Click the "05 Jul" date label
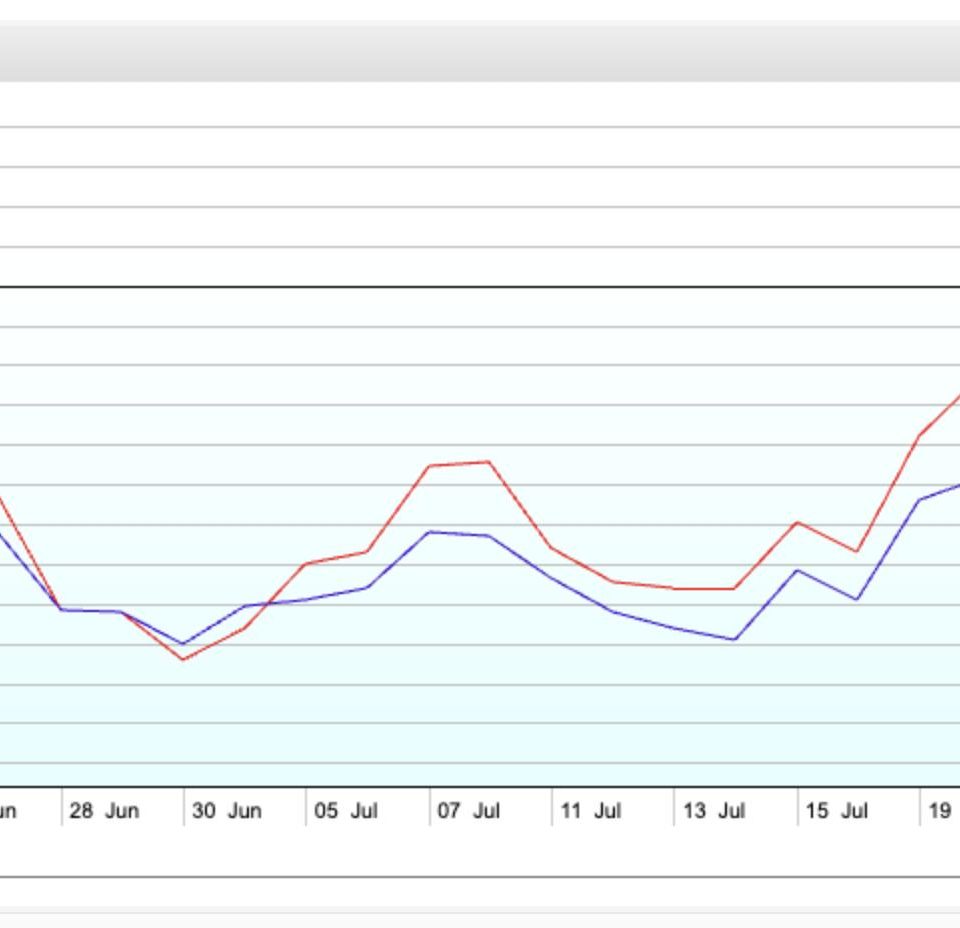Screen dimensions: 960x928 [346, 811]
